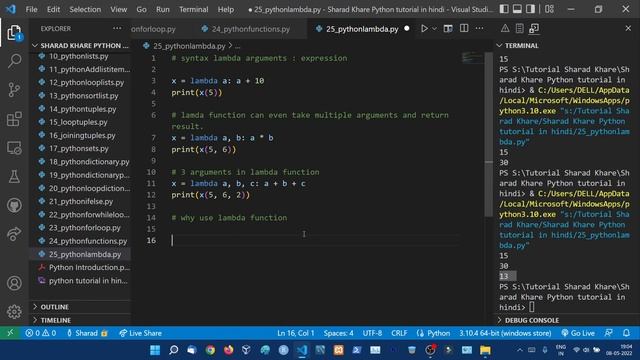Switch to the 25_pythonlambda.py tab
The image size is (640, 360).
[x=362, y=29]
